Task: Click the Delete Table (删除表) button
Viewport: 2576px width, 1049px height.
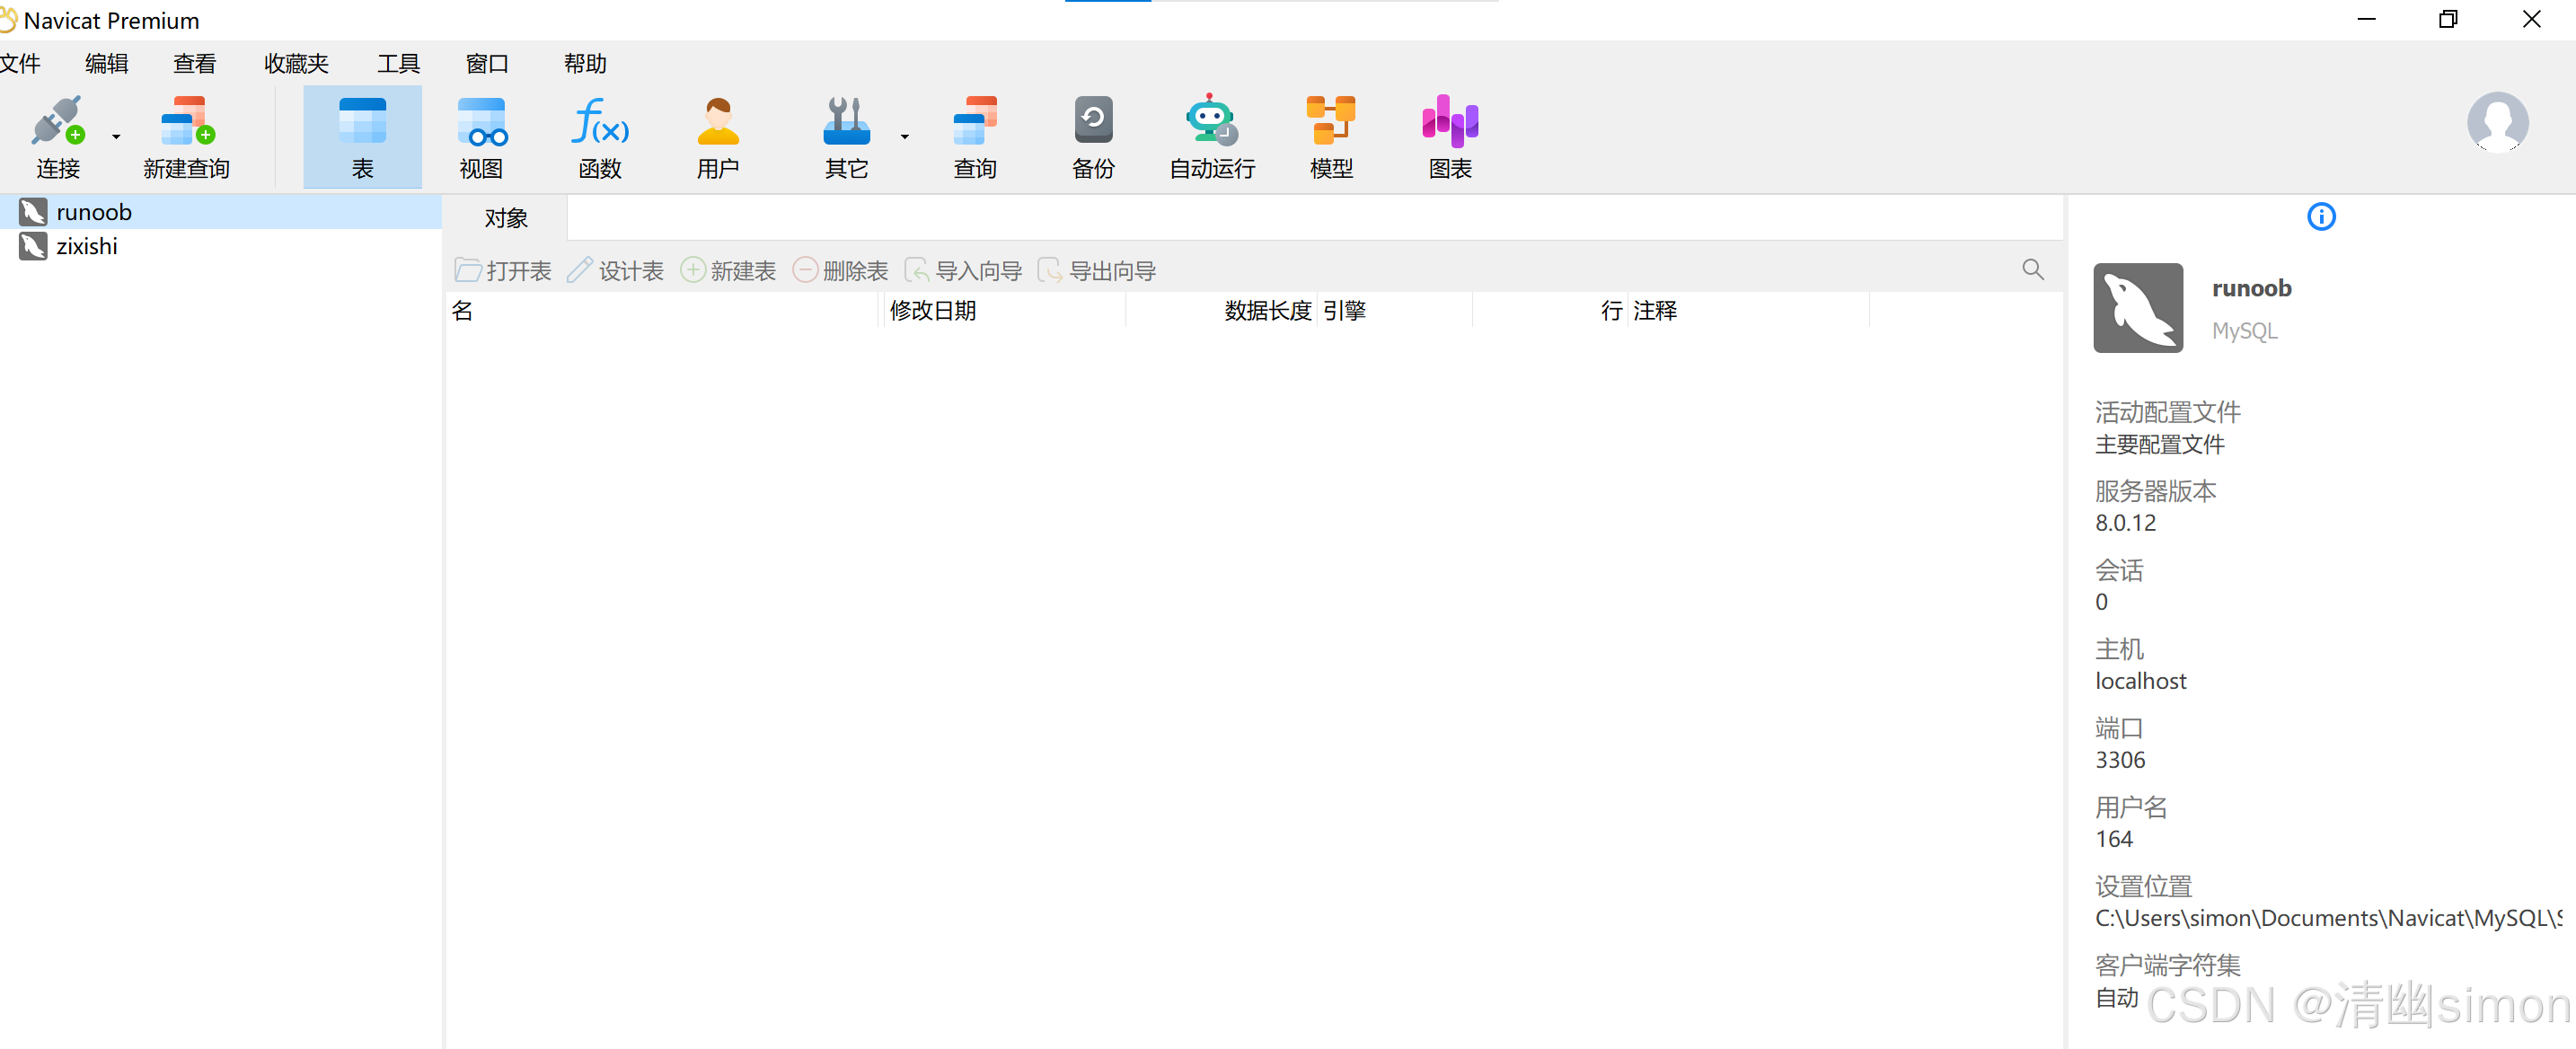Action: click(x=840, y=271)
